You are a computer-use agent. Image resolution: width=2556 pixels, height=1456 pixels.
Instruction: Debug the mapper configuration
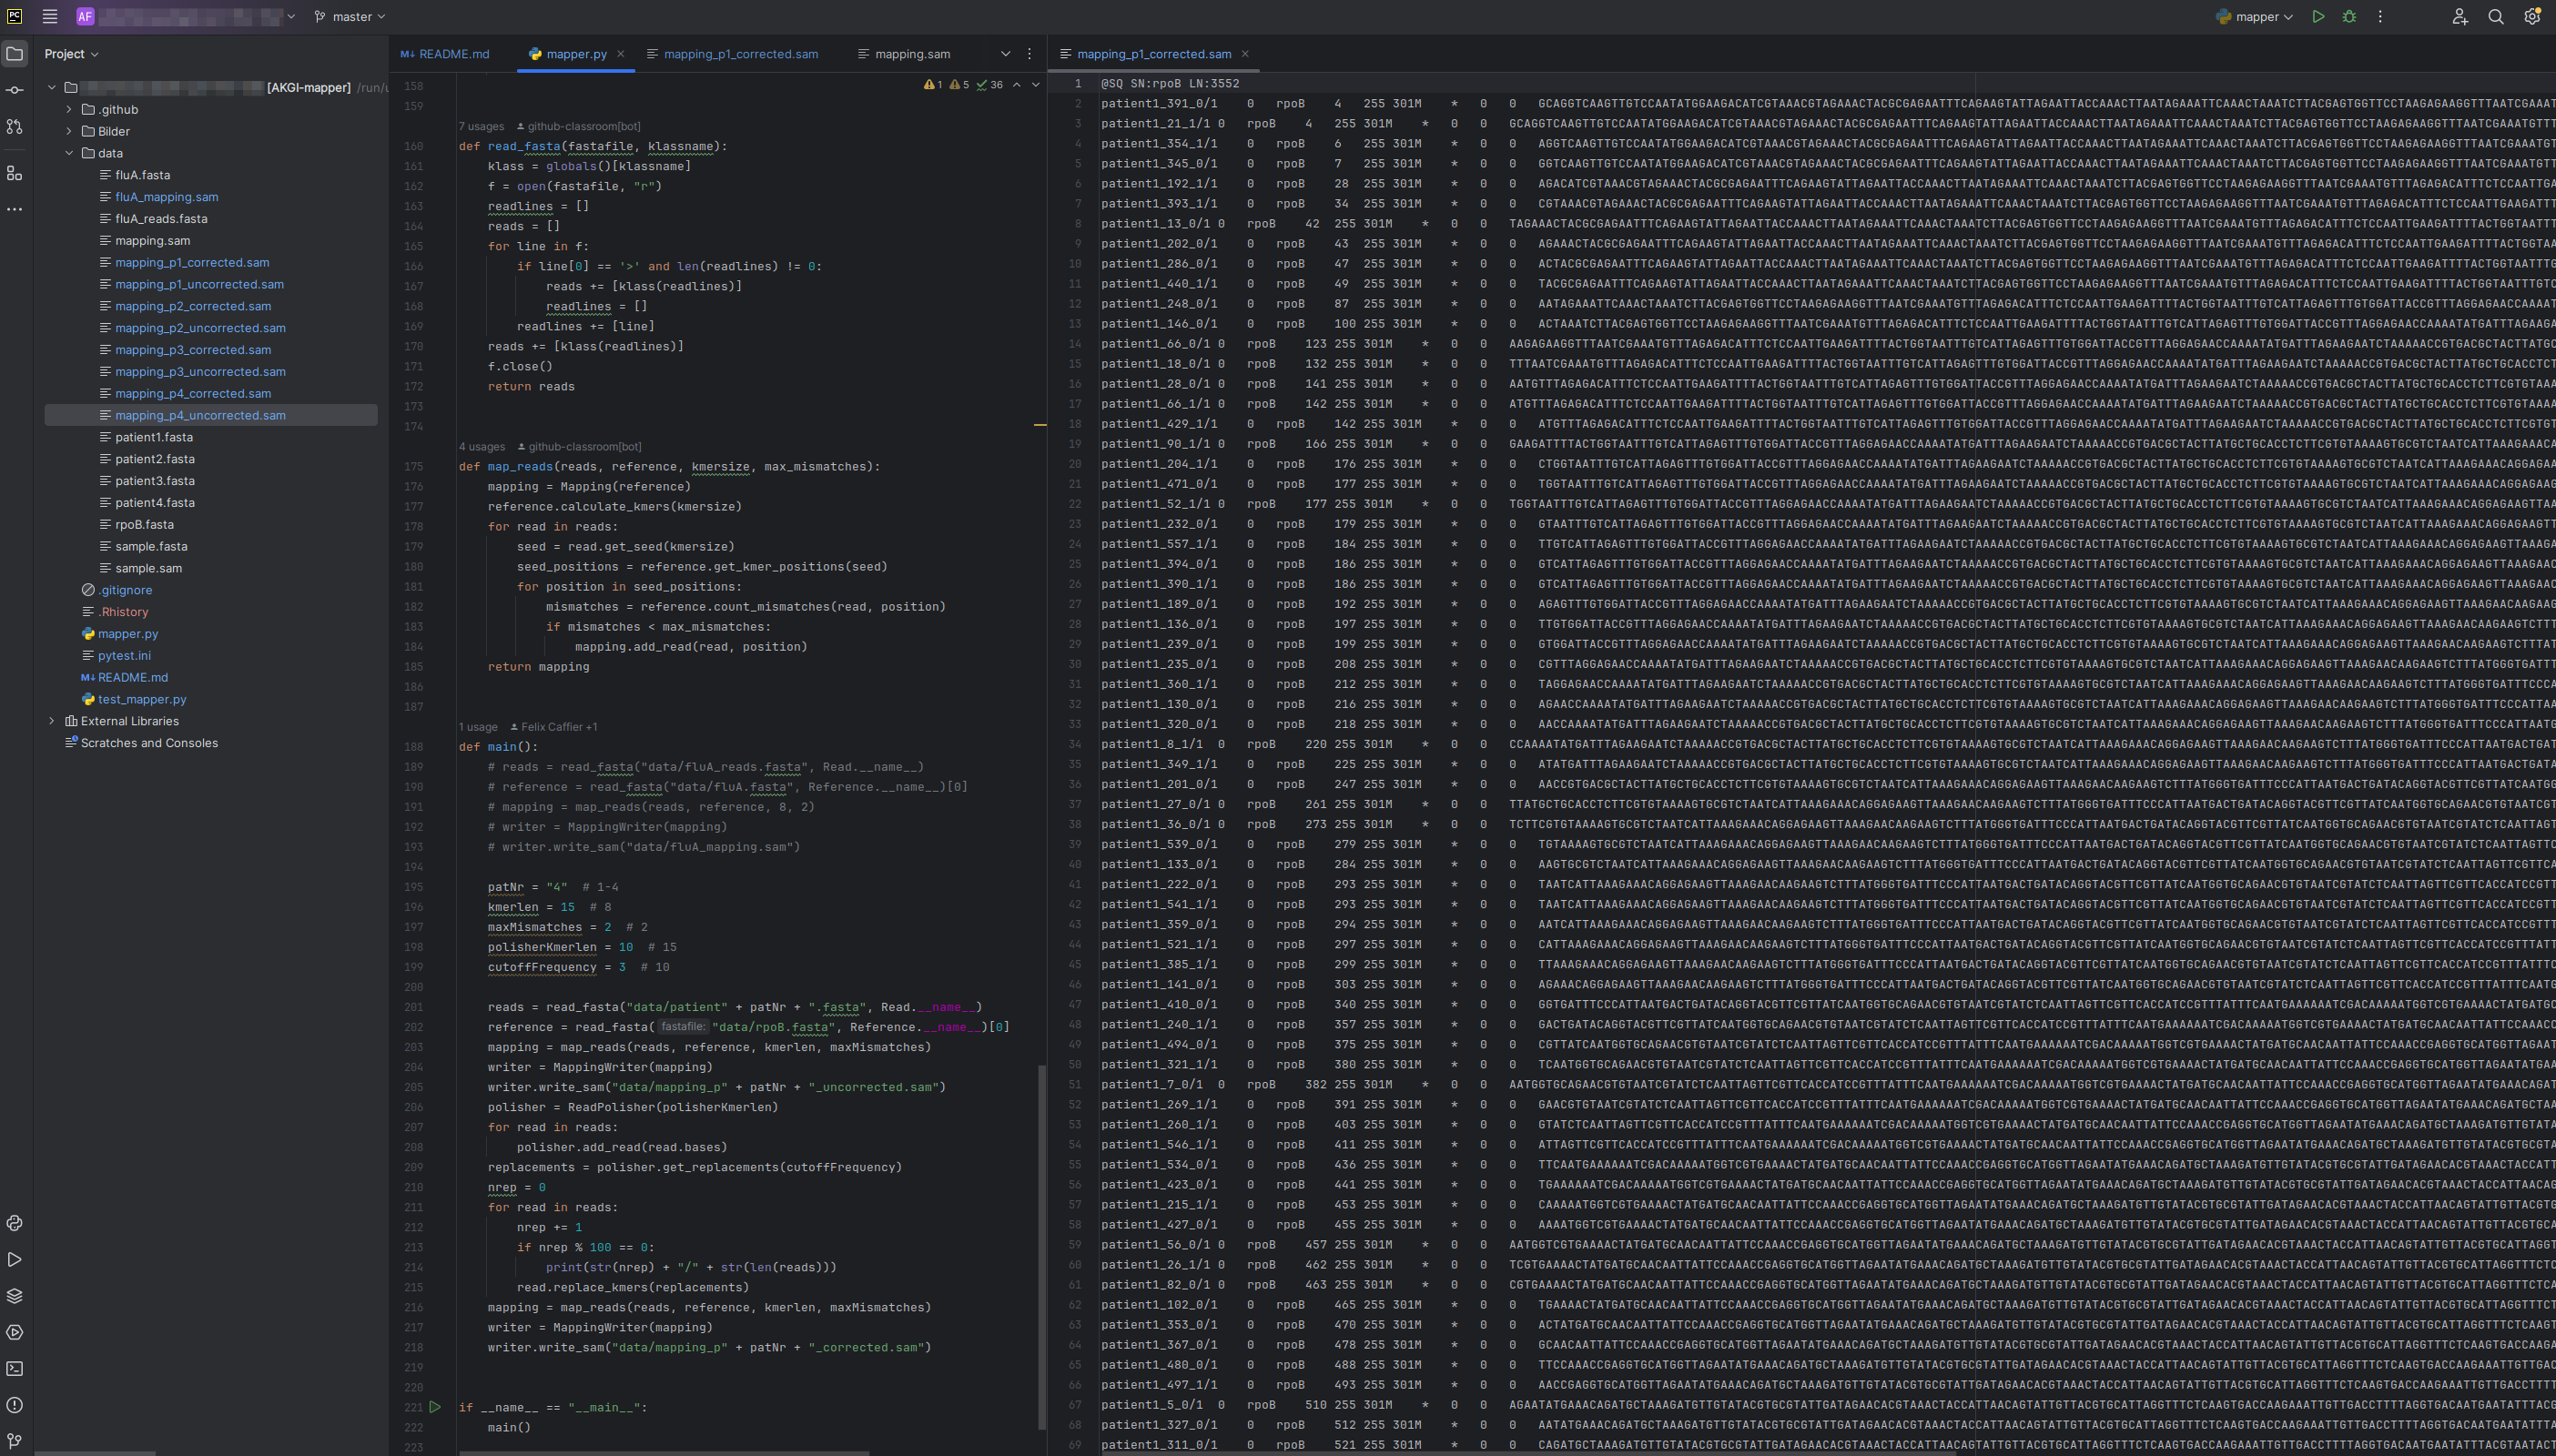2349,16
